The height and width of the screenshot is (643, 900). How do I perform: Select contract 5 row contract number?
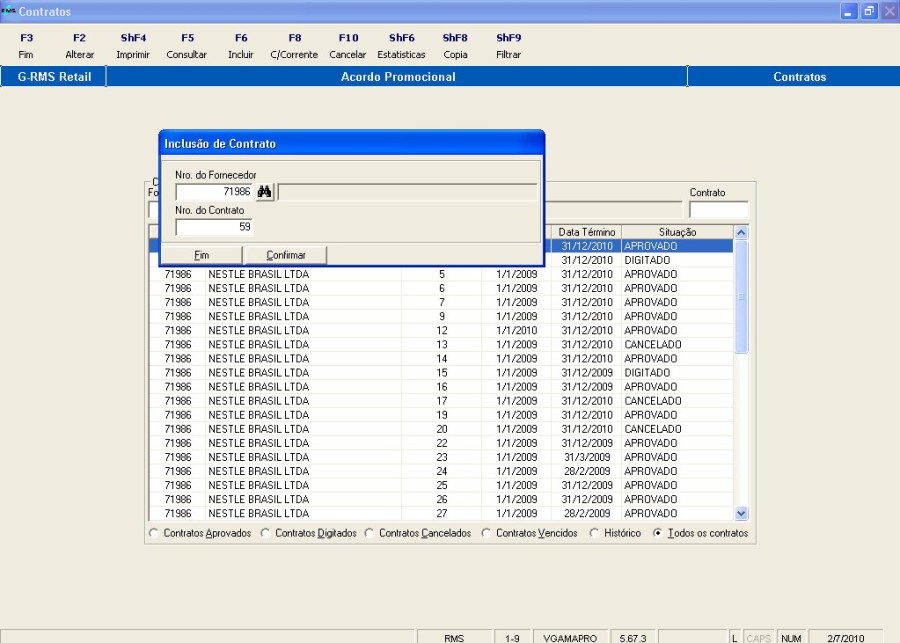click(x=441, y=274)
